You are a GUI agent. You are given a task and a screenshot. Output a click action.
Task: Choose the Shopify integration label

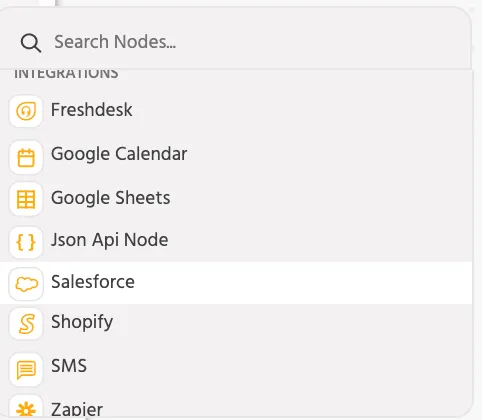82,322
